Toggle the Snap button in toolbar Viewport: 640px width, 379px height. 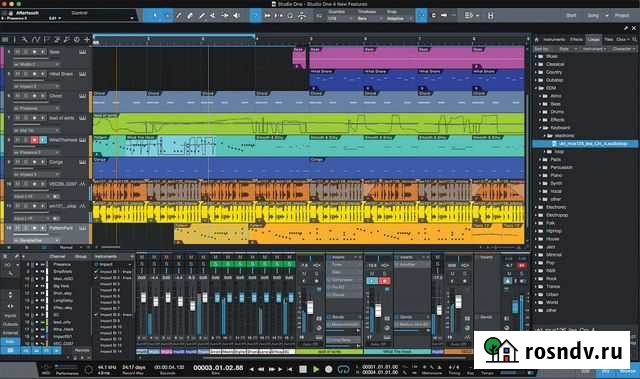[422, 16]
